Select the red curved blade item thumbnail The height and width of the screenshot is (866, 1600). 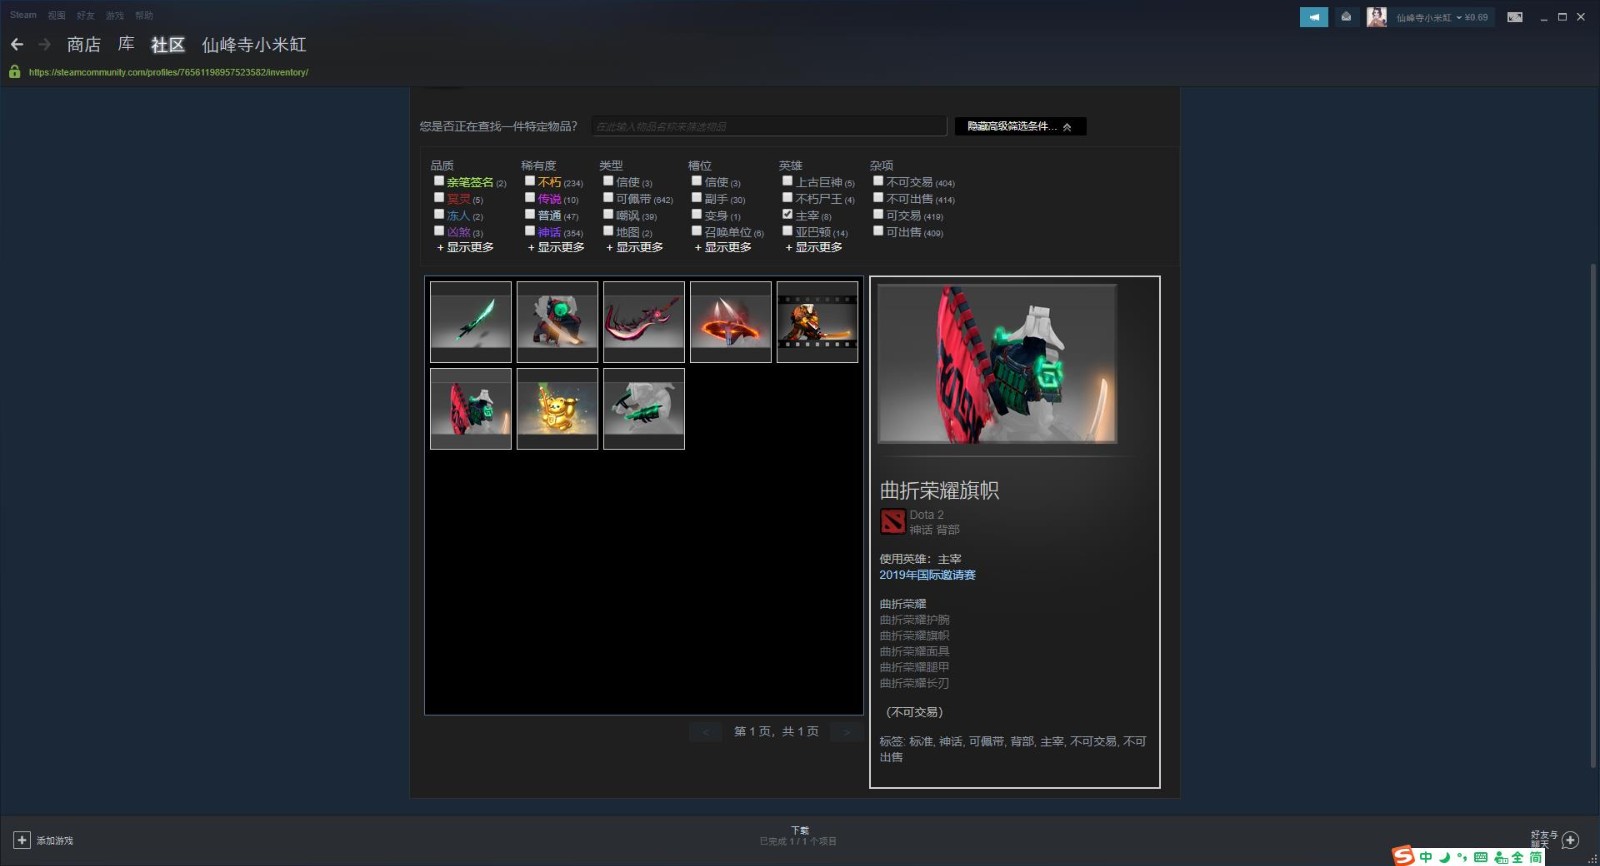click(x=644, y=321)
